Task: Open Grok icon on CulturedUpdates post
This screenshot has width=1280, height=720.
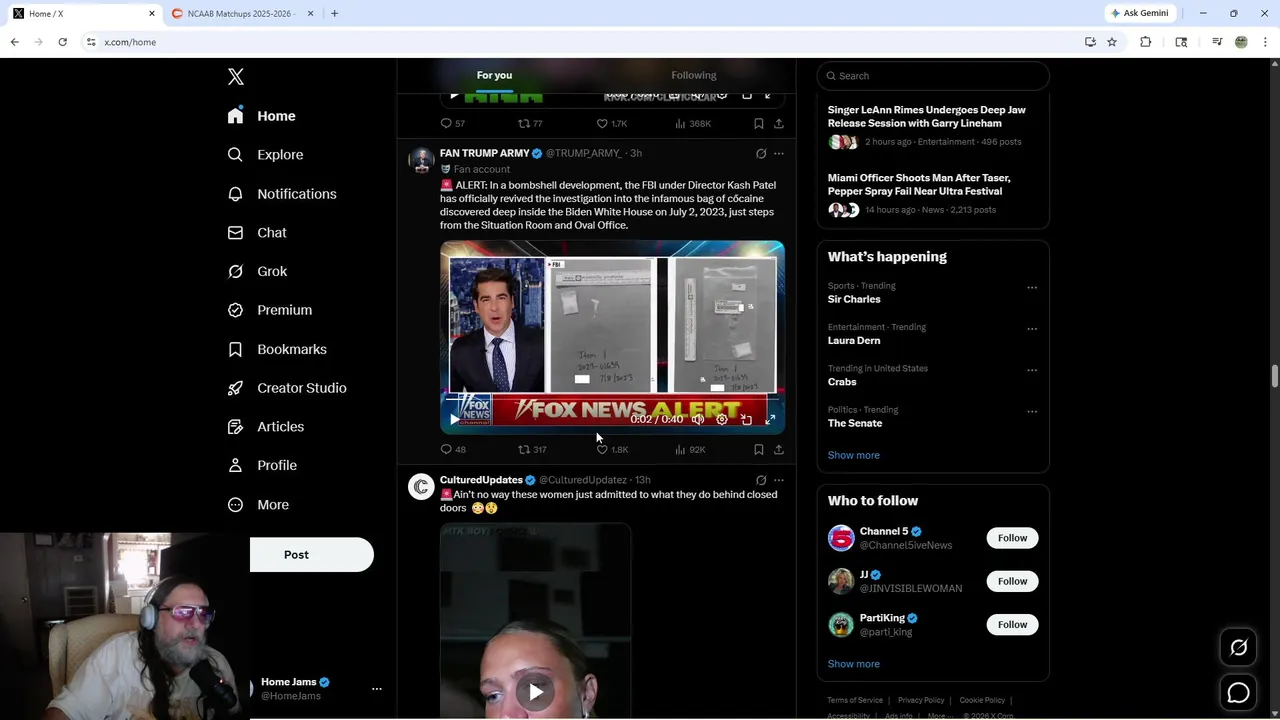Action: tap(761, 480)
